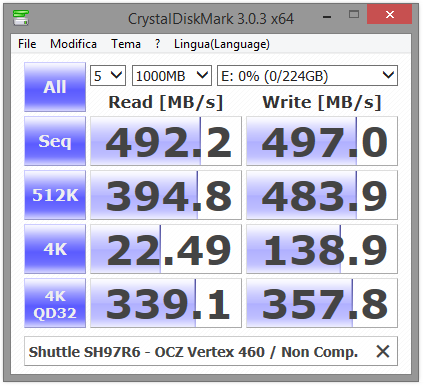Close the CrystalDiskMark window
Image resolution: width=425 pixels, height=389 pixels.
pyautogui.click(x=389, y=14)
